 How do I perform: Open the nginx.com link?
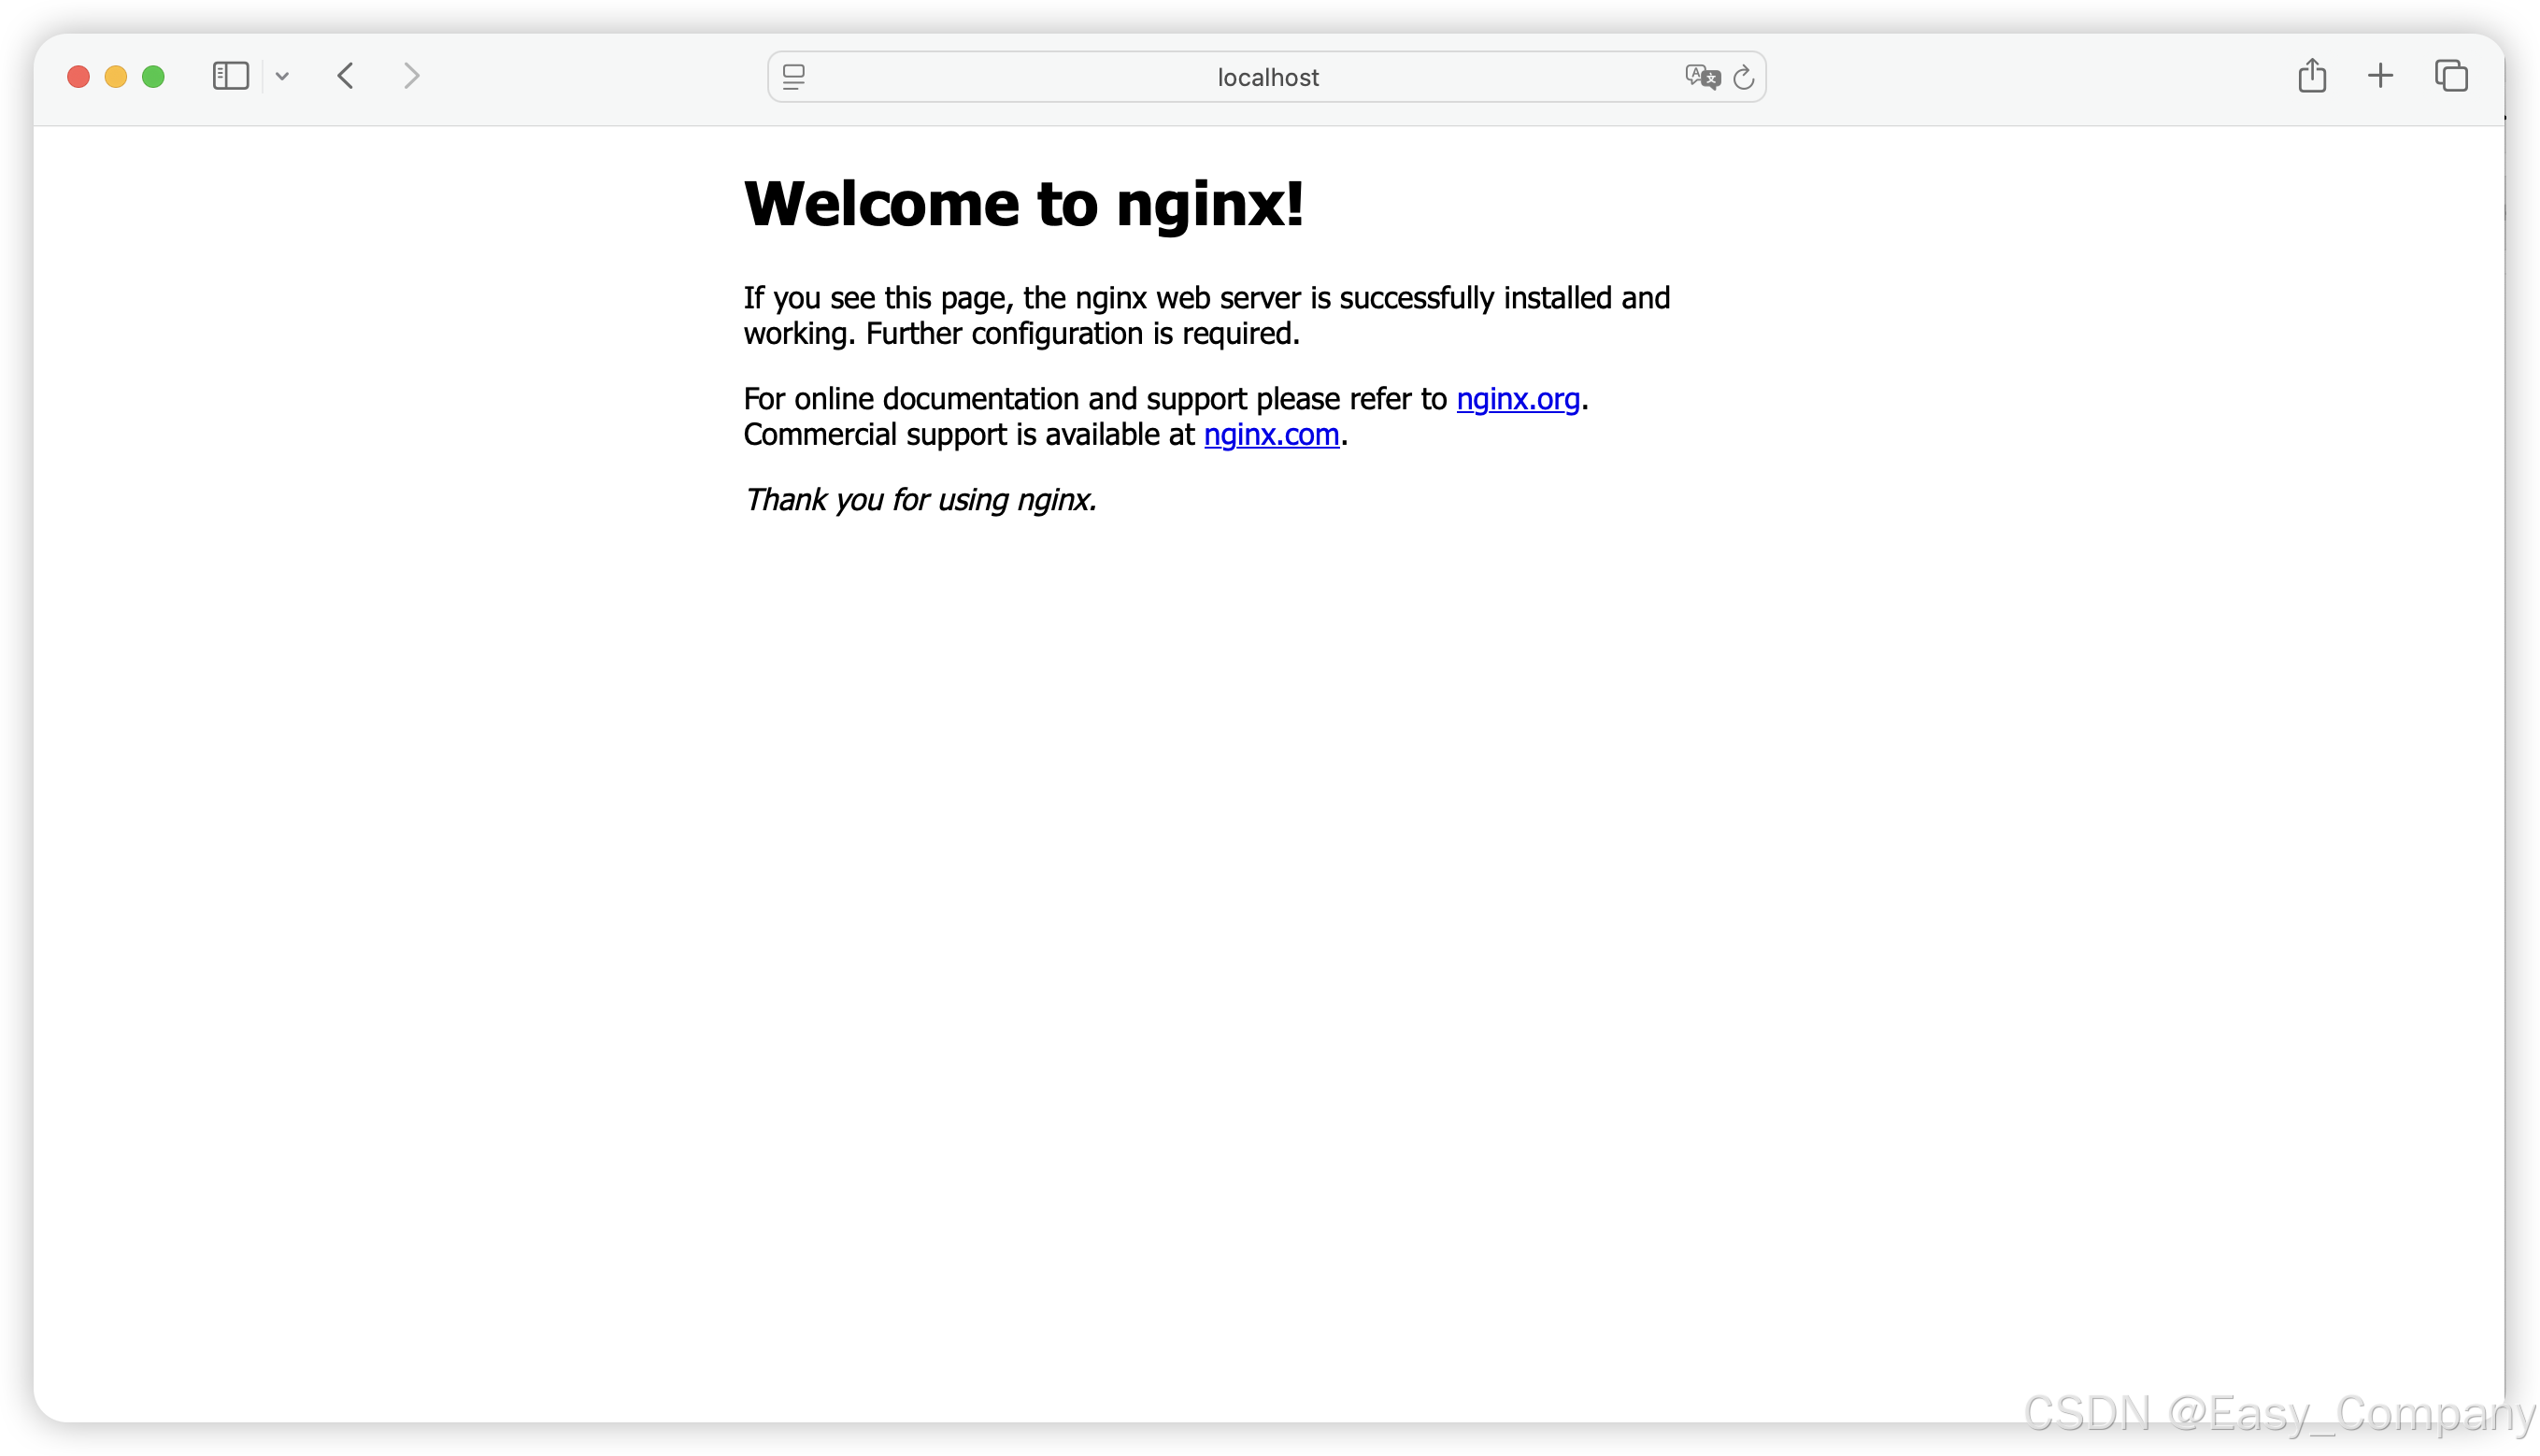click(x=1271, y=435)
